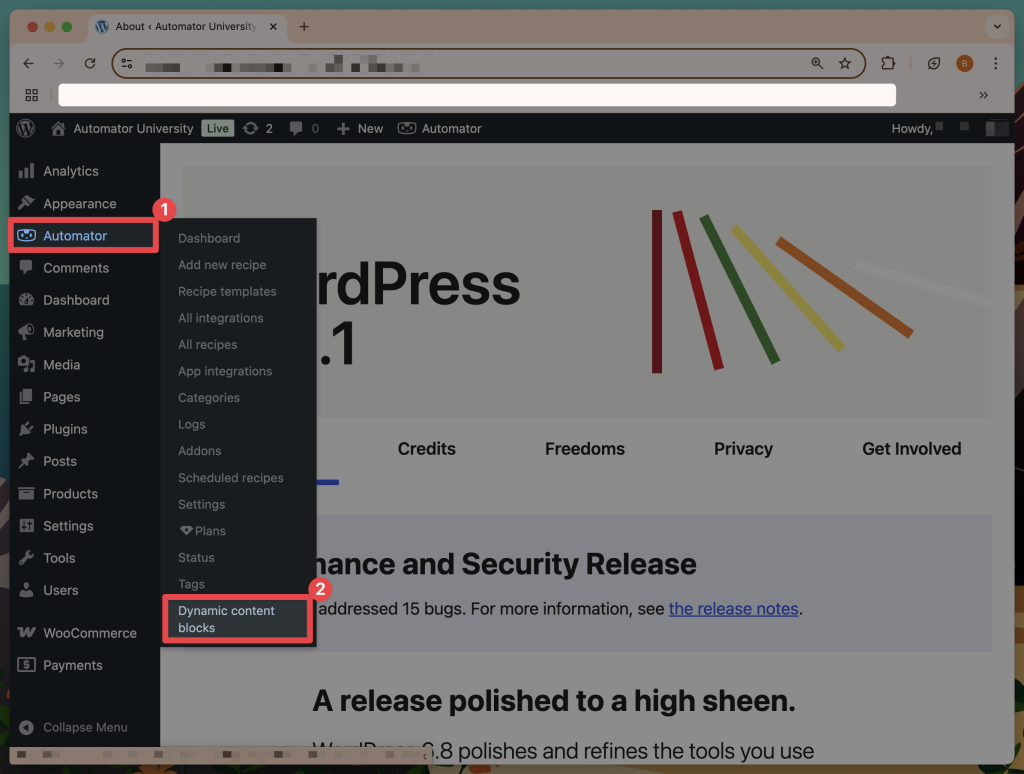
Task: Click the Appearance paintbrush icon
Action: pyautogui.click(x=27, y=203)
